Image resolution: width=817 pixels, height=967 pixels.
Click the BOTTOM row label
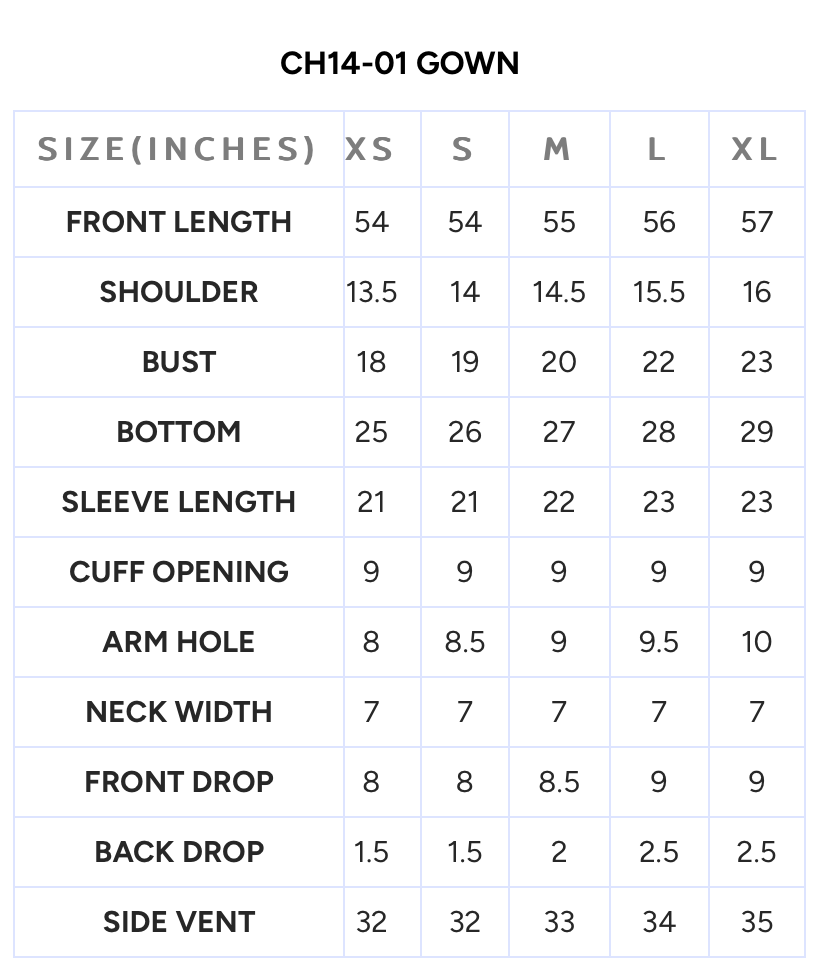tap(179, 432)
